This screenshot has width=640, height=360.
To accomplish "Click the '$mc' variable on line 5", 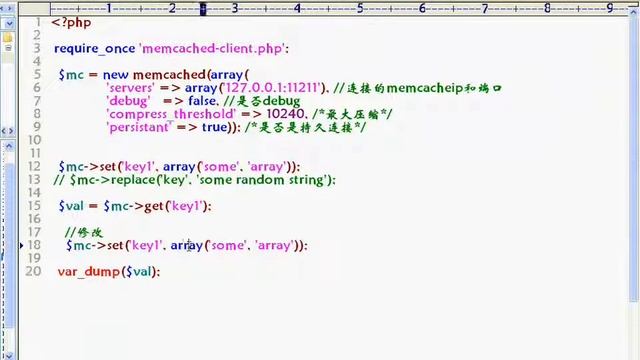I will [71, 75].
